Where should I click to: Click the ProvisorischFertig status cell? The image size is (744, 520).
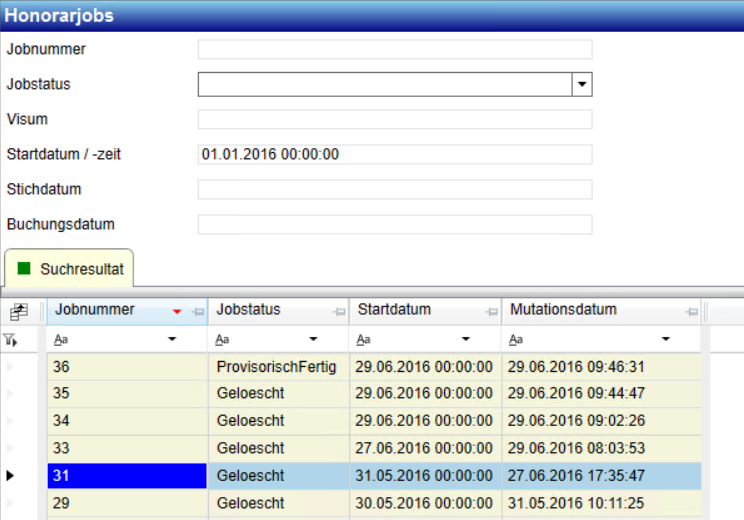tap(279, 367)
